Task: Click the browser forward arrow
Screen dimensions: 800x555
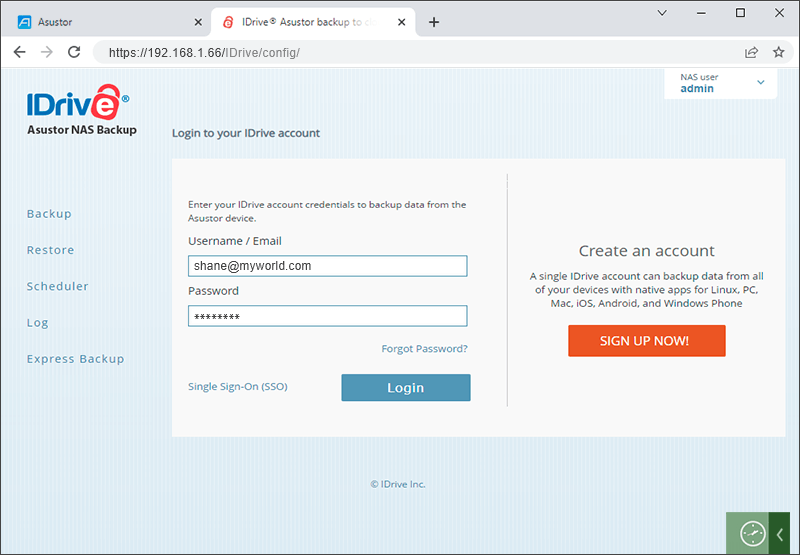Action: click(47, 52)
